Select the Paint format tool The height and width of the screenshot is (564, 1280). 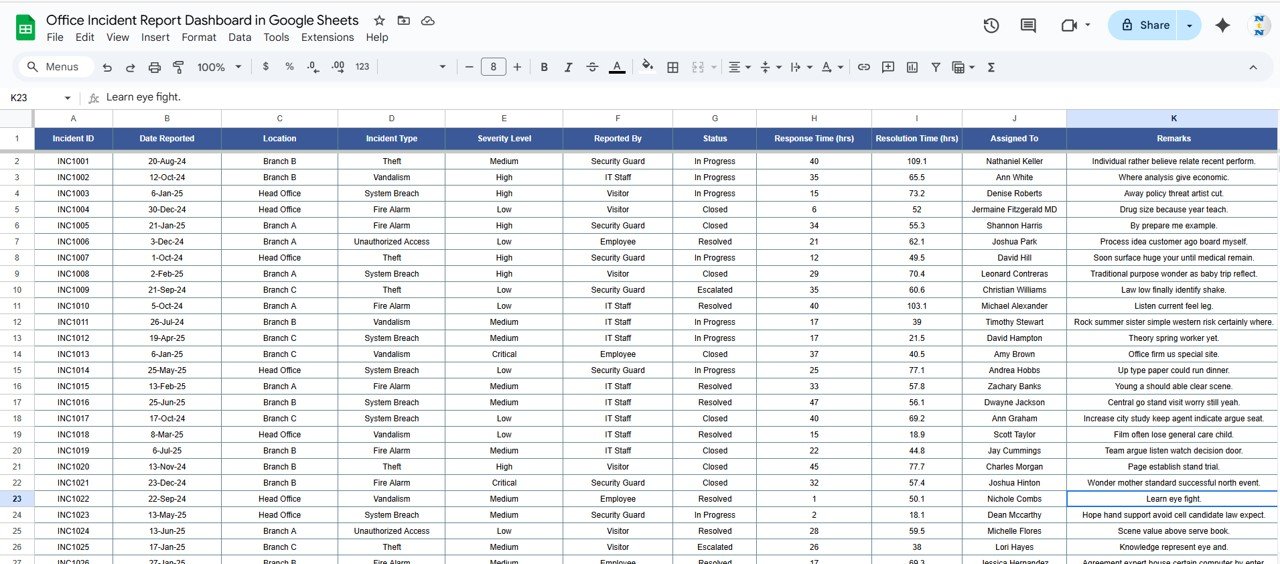178,67
